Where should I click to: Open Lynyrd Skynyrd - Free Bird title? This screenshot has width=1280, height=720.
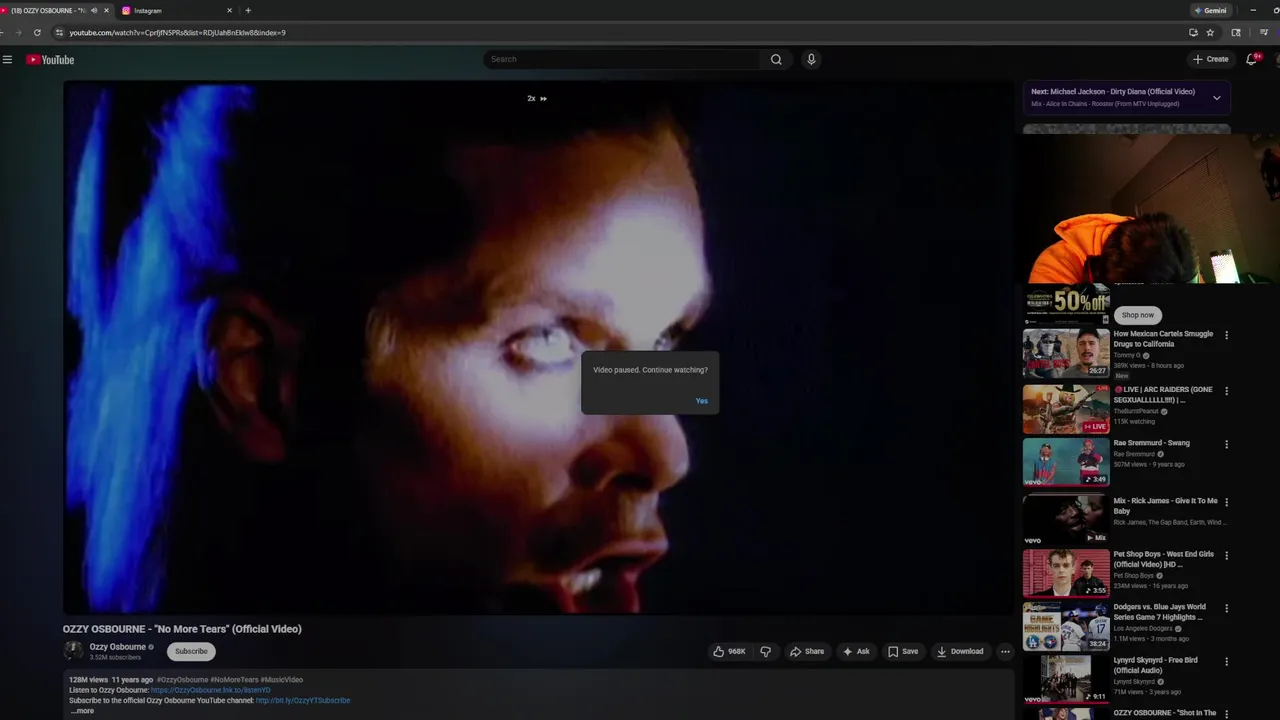coord(1155,665)
